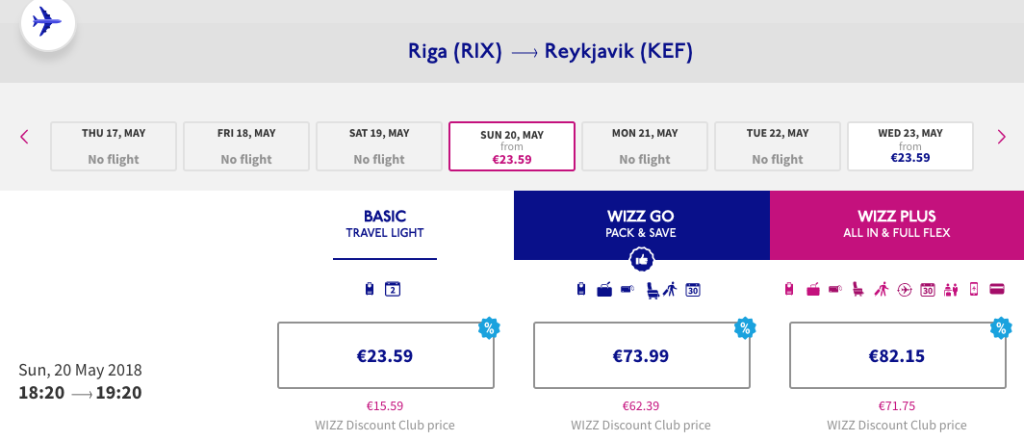Click the discount percent badge on €82.15 fare

pyautogui.click(x=1000, y=327)
